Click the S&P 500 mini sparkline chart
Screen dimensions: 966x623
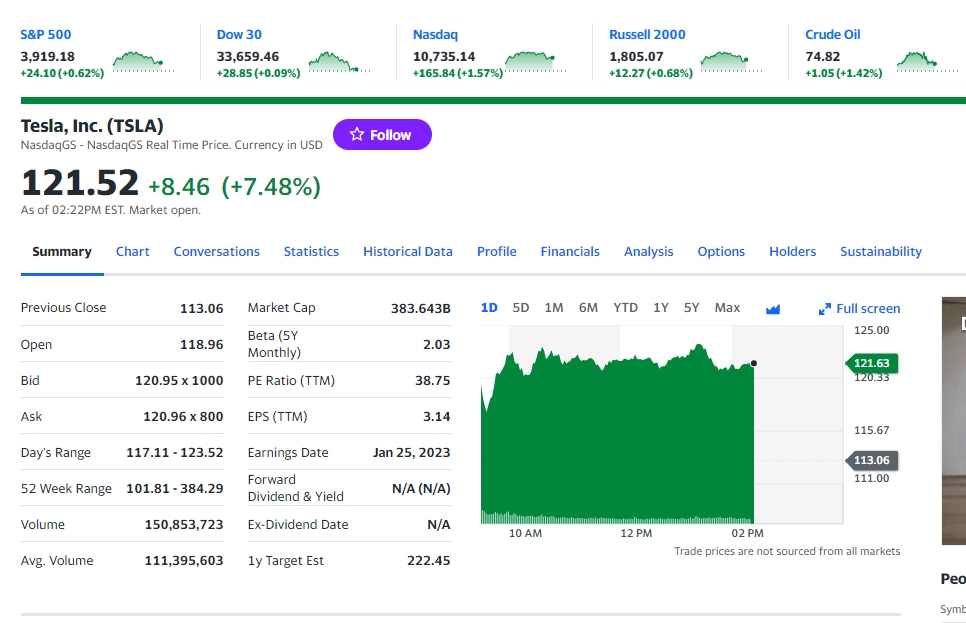(143, 62)
